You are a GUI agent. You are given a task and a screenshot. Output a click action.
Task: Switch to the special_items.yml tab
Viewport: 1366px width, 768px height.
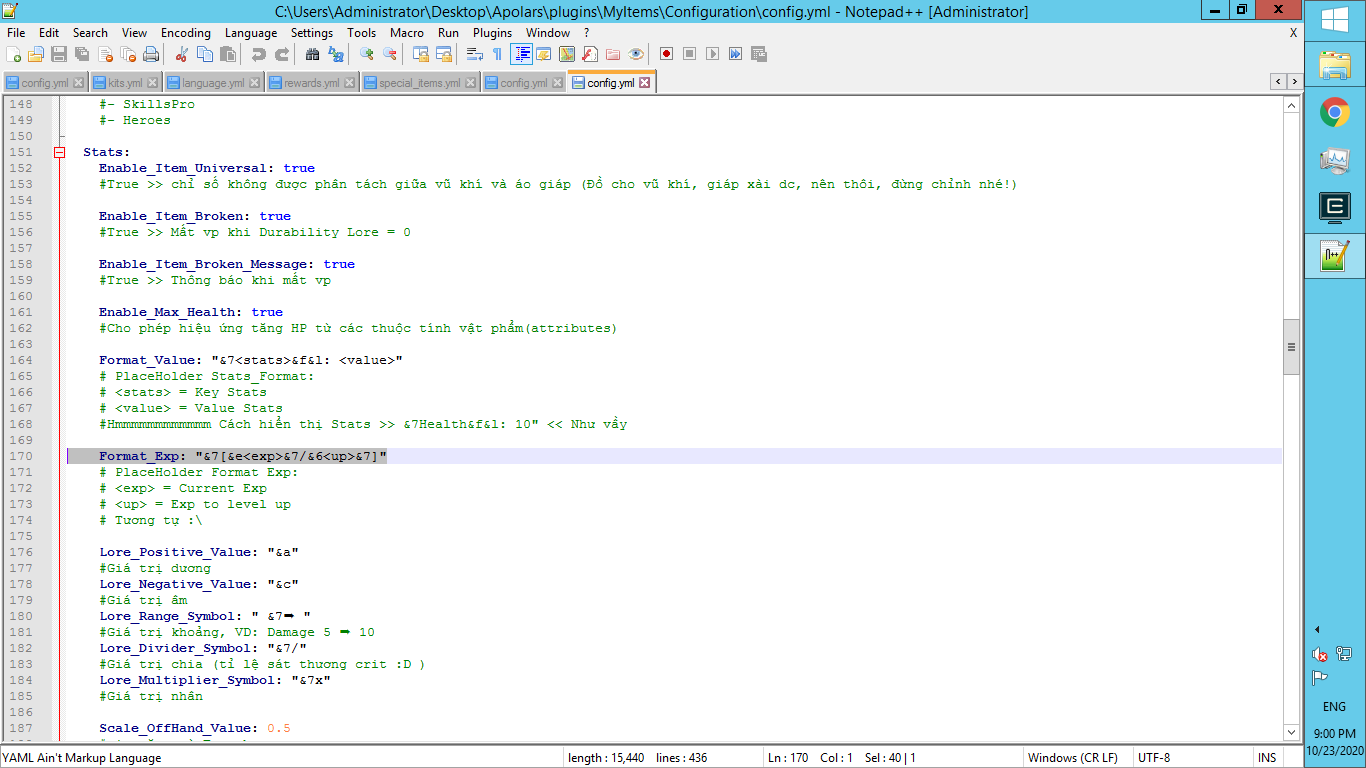tap(419, 83)
